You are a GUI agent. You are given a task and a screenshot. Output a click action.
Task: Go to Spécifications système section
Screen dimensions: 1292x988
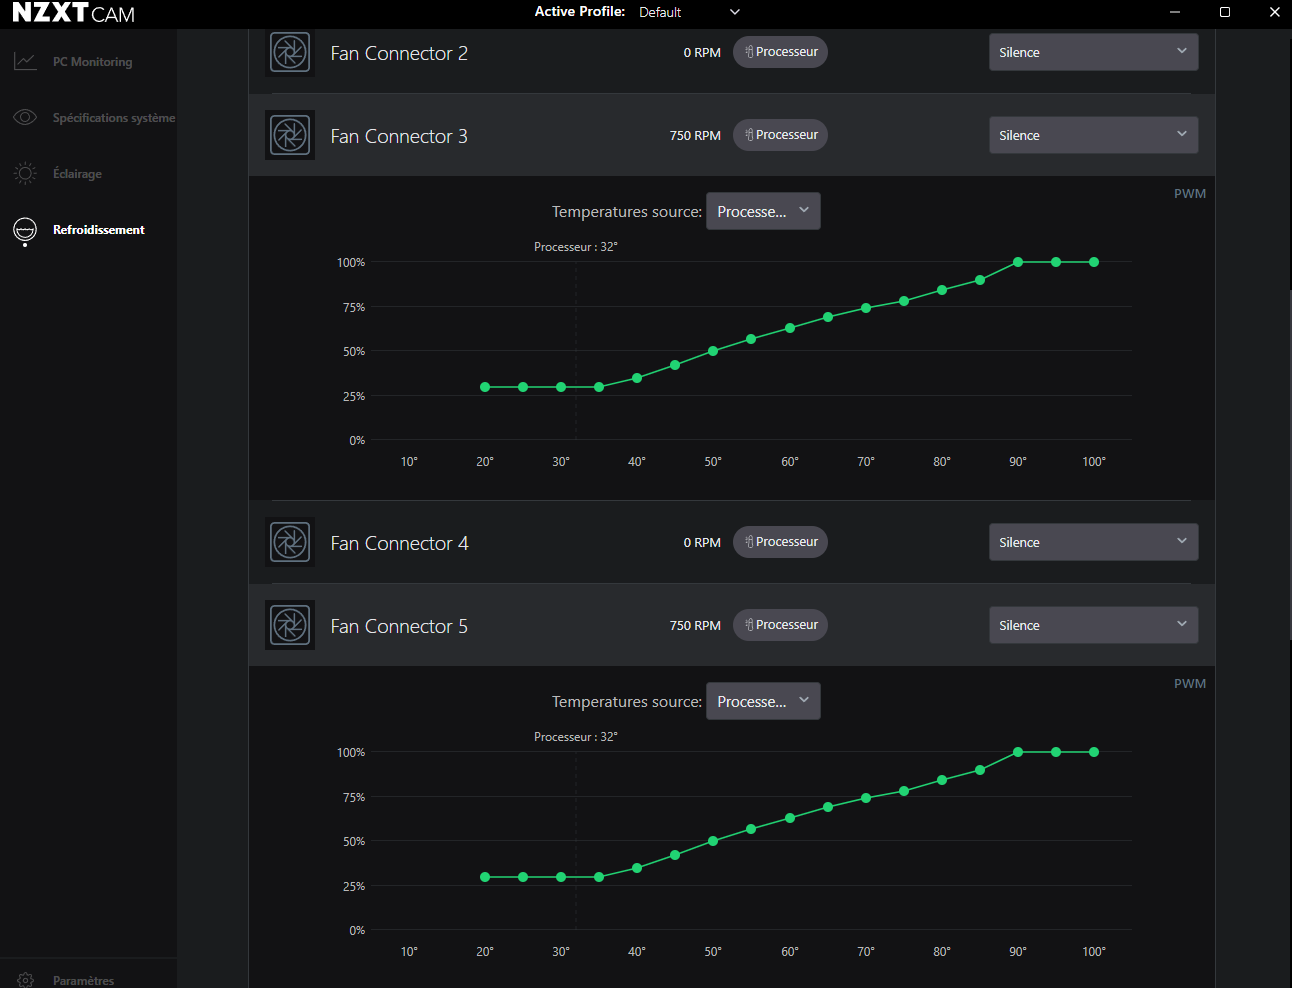[x=113, y=118]
